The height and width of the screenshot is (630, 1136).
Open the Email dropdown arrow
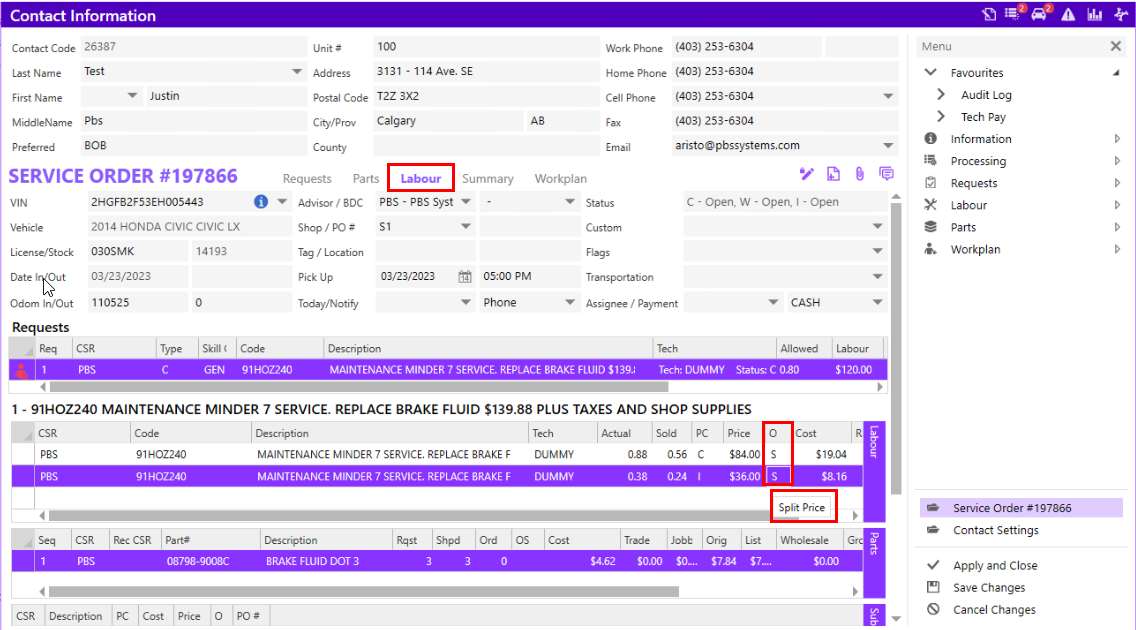(888, 146)
